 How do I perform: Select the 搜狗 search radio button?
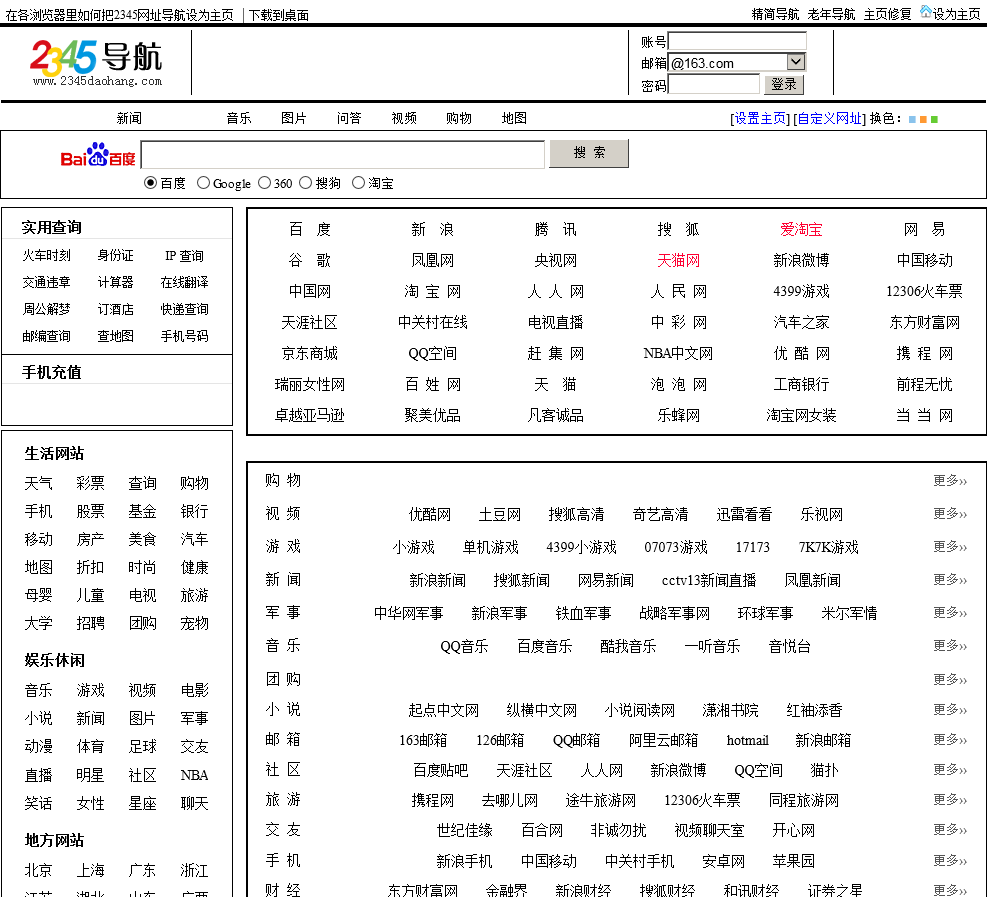click(x=305, y=183)
